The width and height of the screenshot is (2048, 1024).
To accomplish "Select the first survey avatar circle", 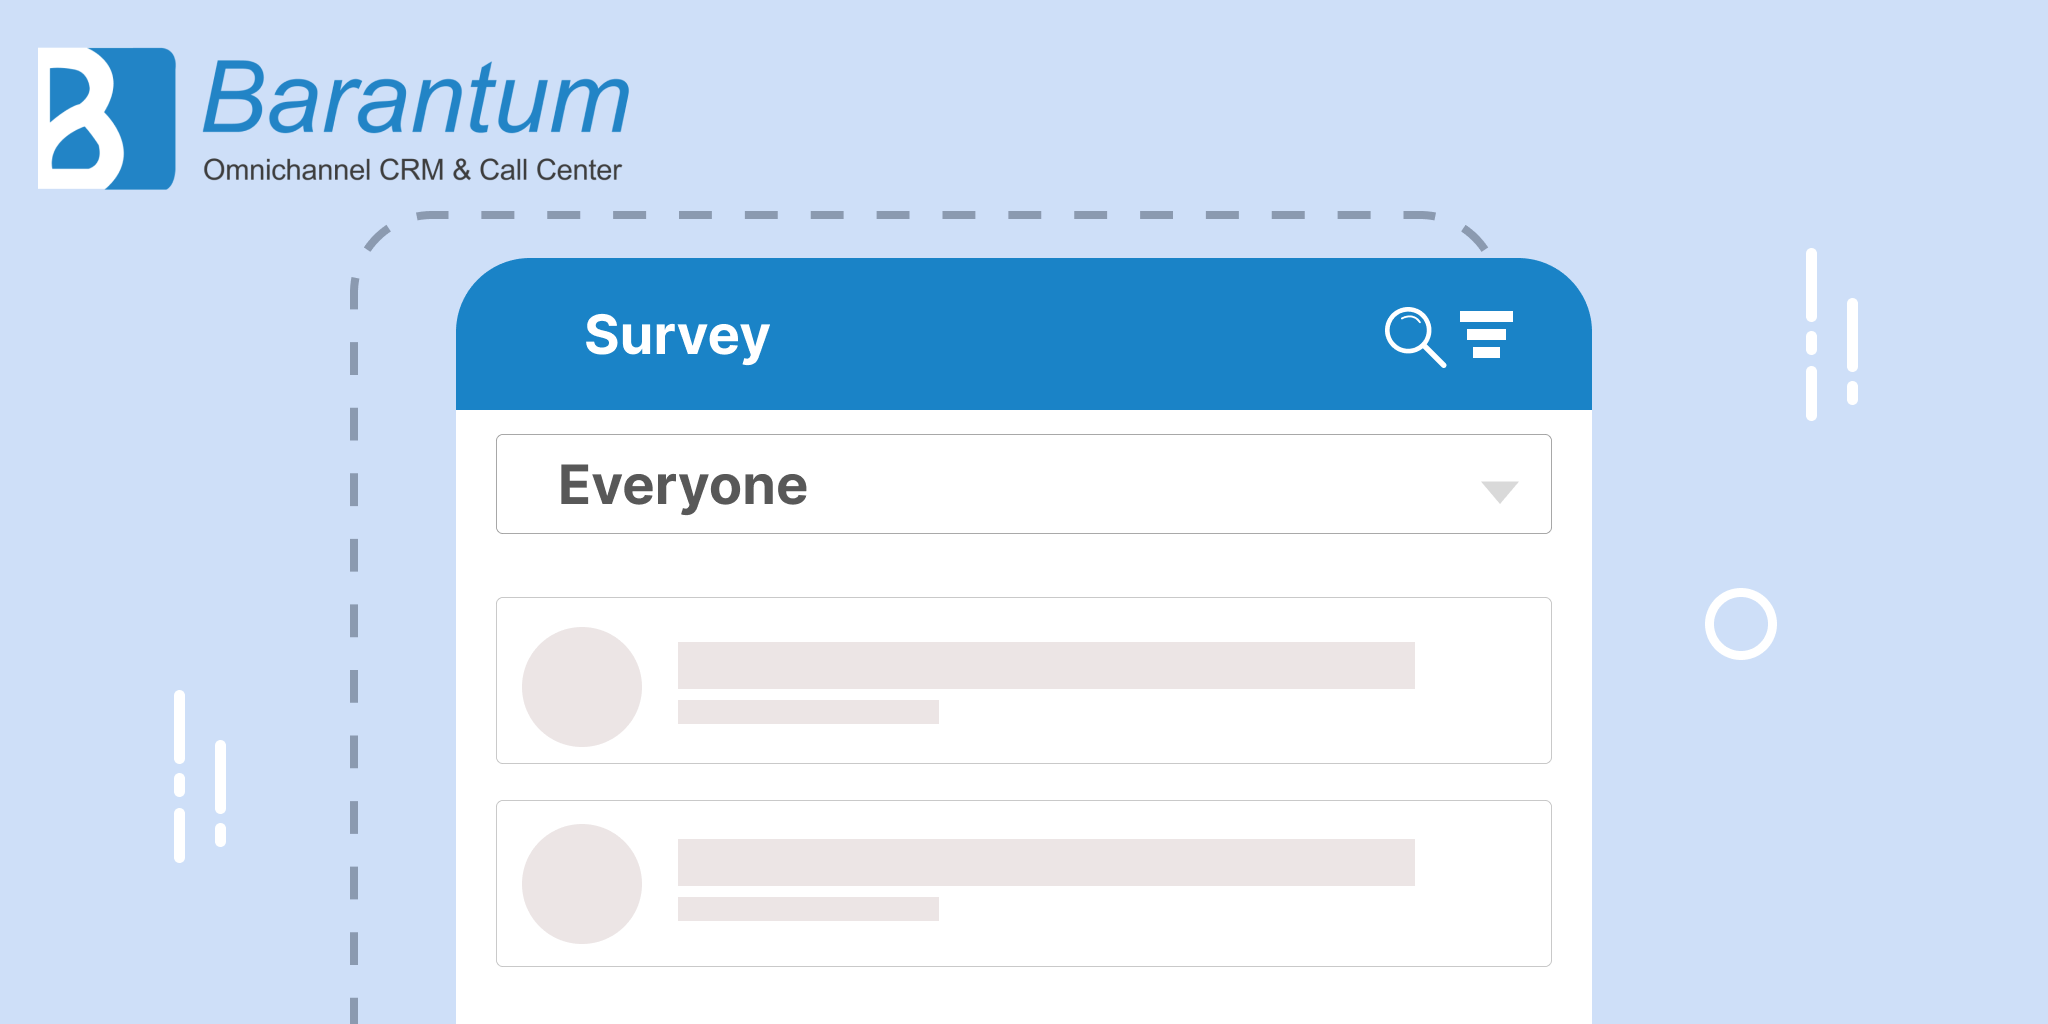I will pos(582,687).
